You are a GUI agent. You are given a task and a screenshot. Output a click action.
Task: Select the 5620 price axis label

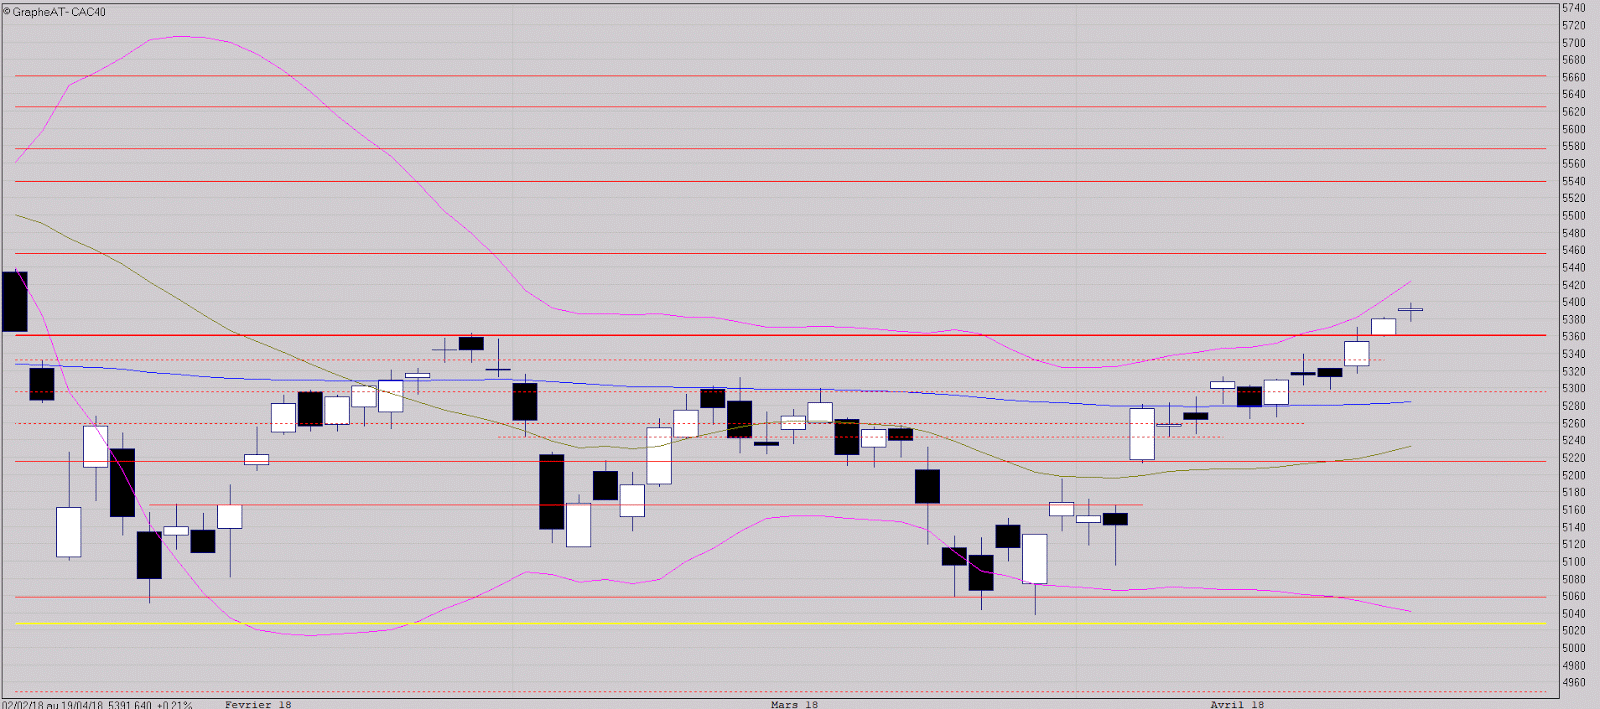[1573, 112]
